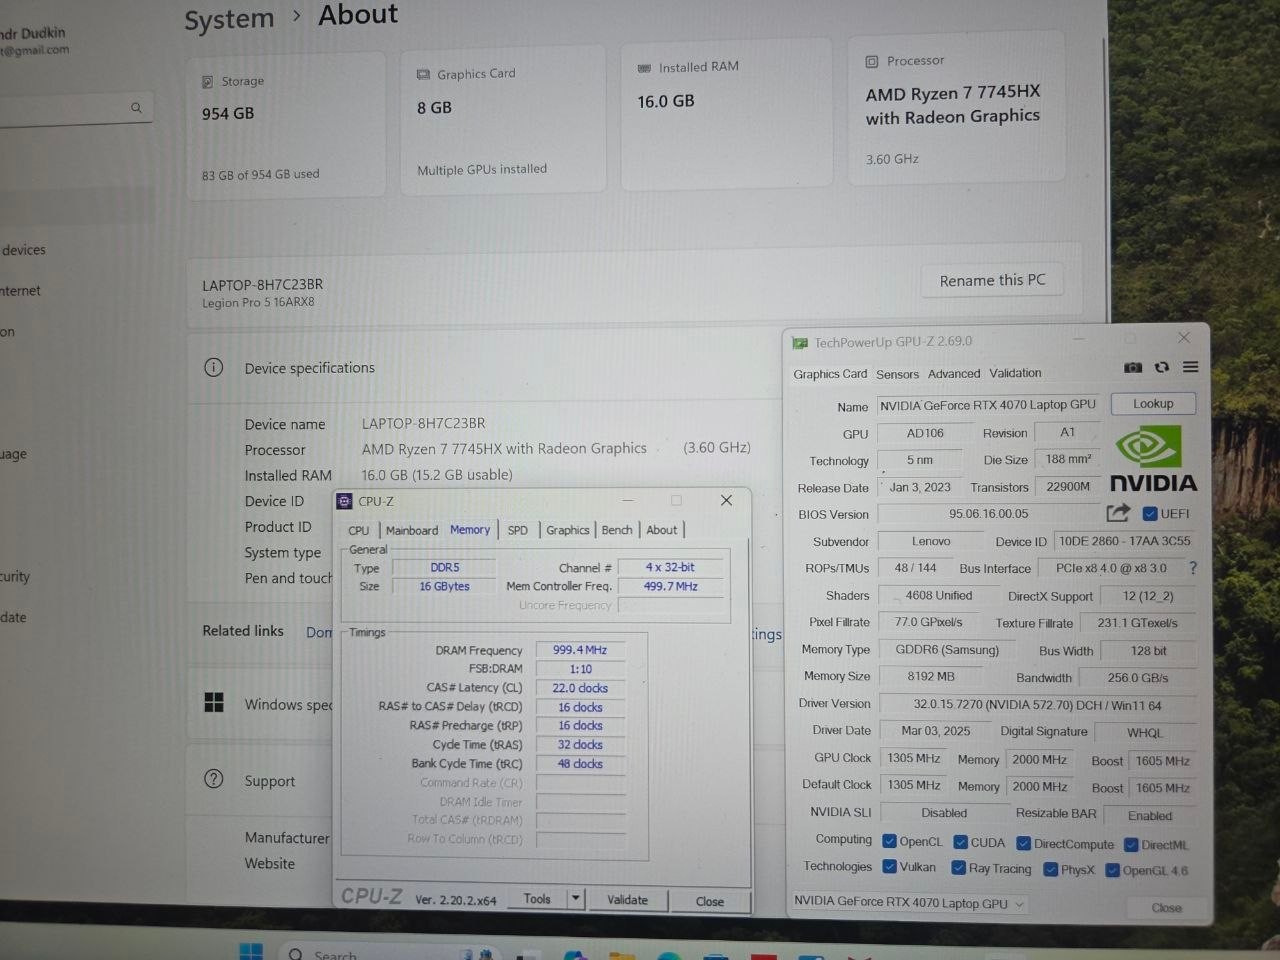Click the GPU-Z title bar icon
The image size is (1280, 960).
[799, 343]
